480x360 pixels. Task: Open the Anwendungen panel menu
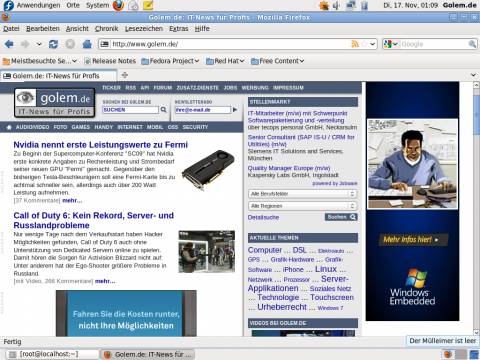tap(38, 5)
